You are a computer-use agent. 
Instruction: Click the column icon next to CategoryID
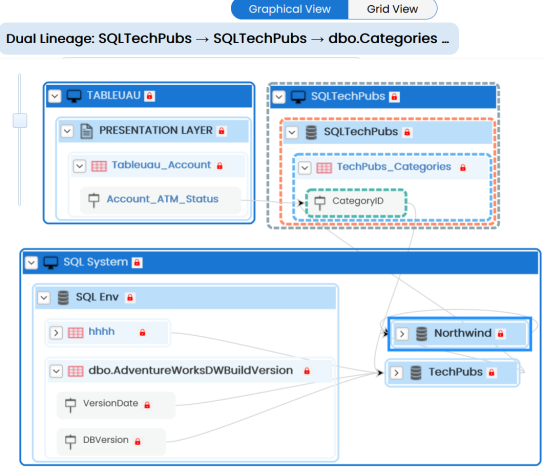[320, 202]
